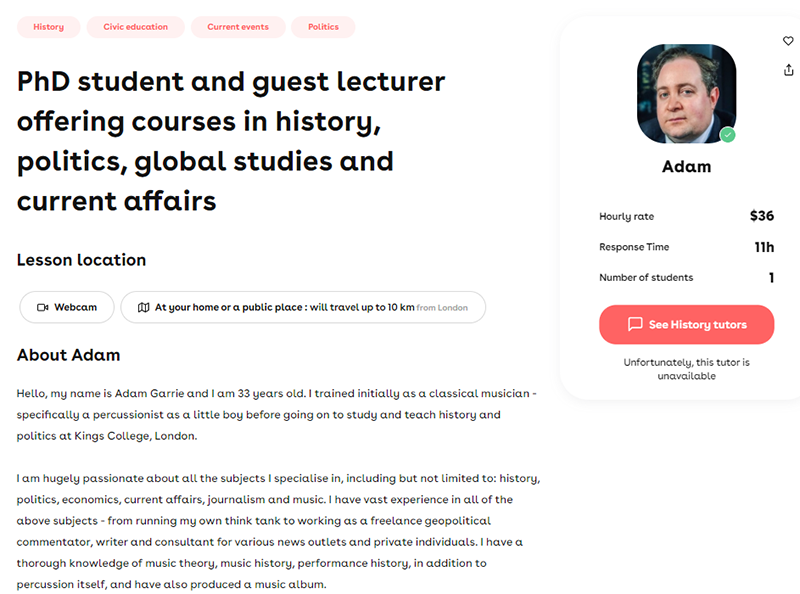Click the Number of students row

[686, 278]
